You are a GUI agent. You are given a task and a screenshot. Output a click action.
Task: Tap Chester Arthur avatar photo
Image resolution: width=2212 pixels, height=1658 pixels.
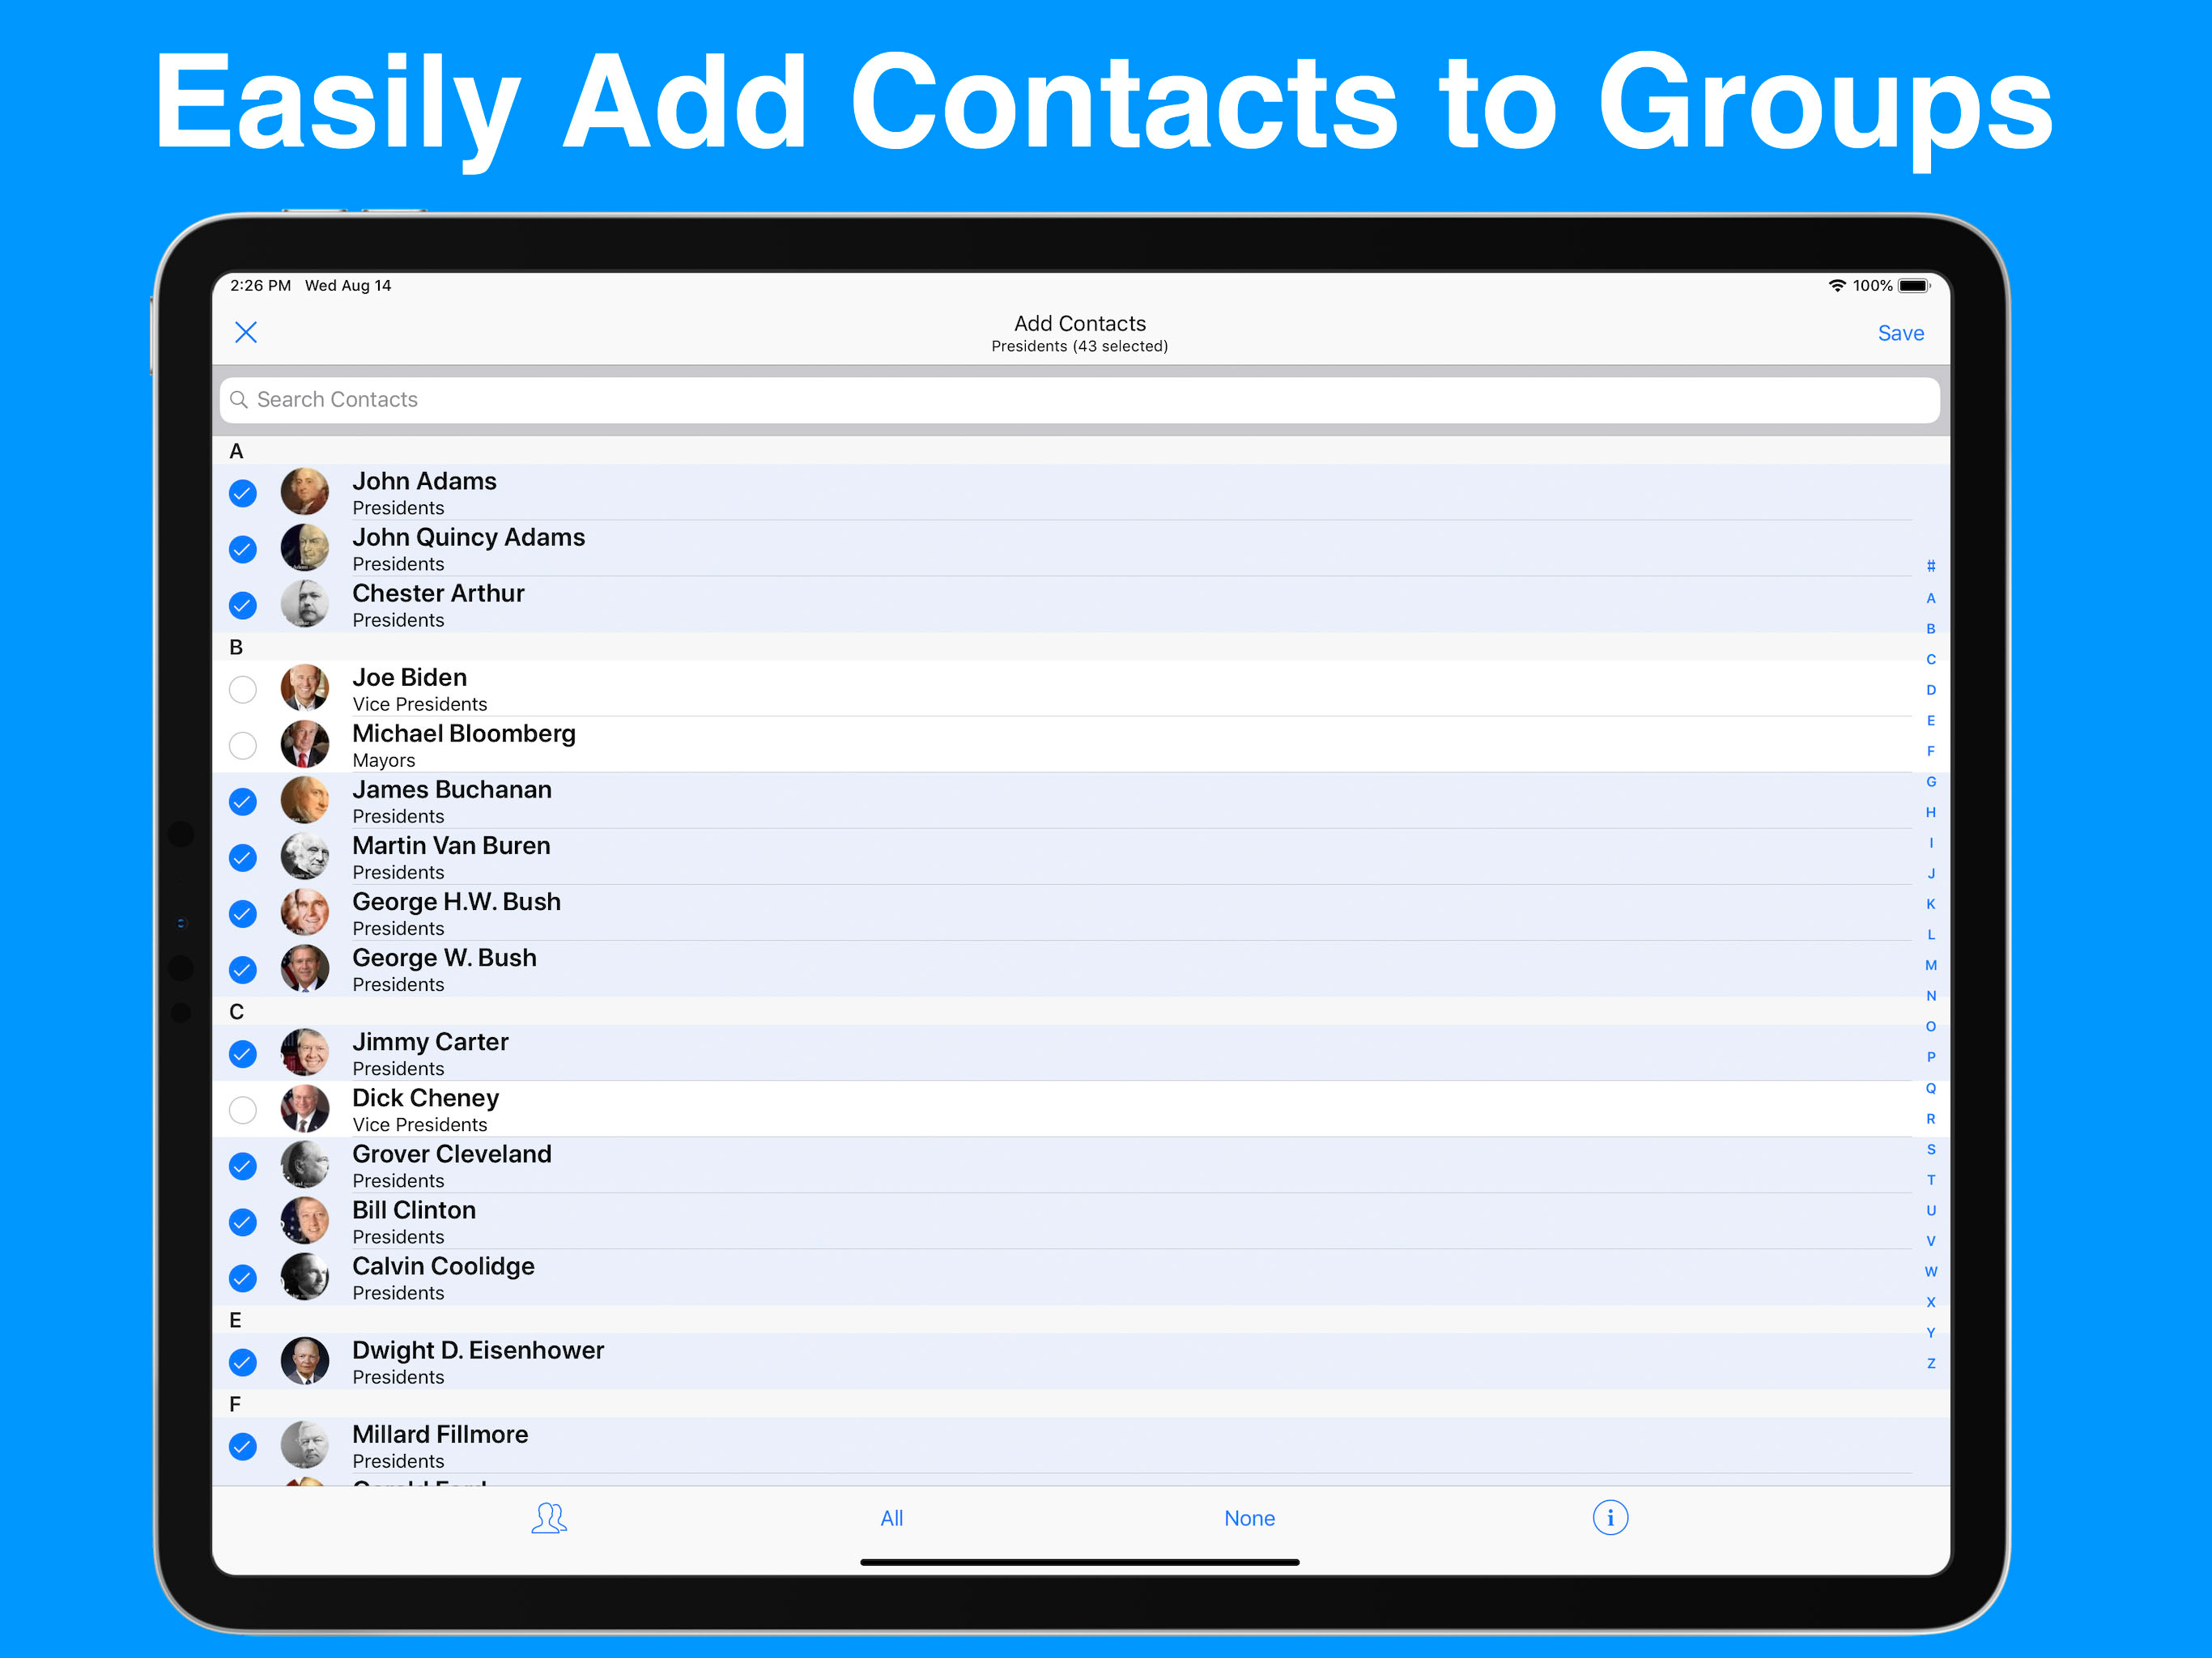point(305,603)
